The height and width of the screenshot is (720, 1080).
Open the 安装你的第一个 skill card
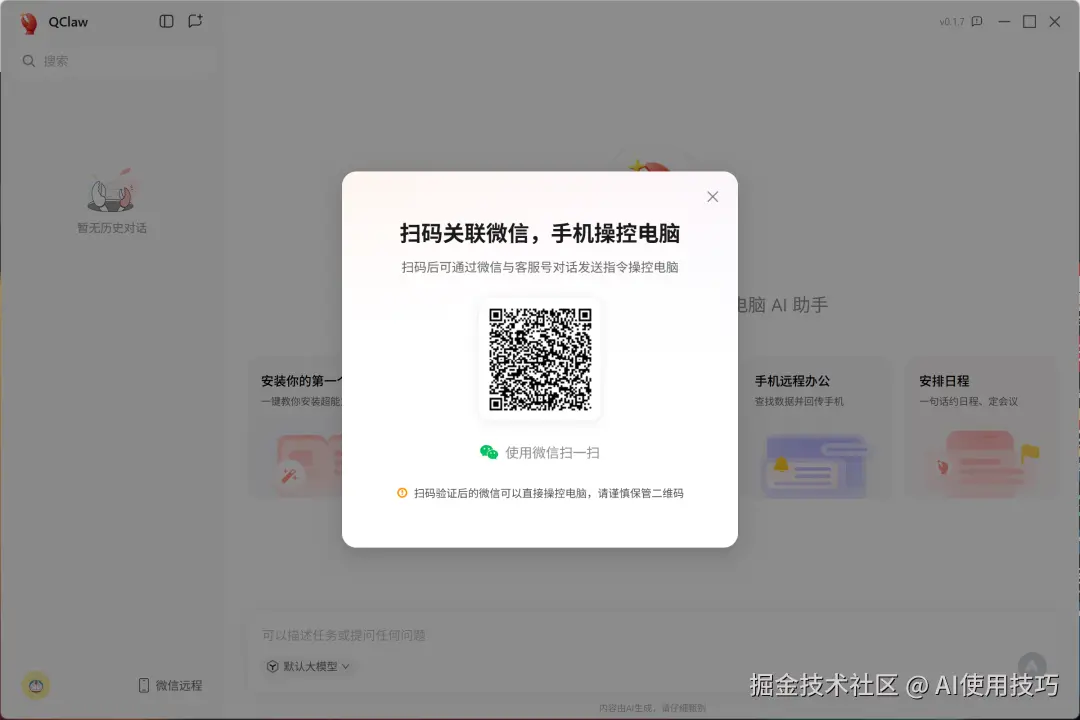click(295, 428)
